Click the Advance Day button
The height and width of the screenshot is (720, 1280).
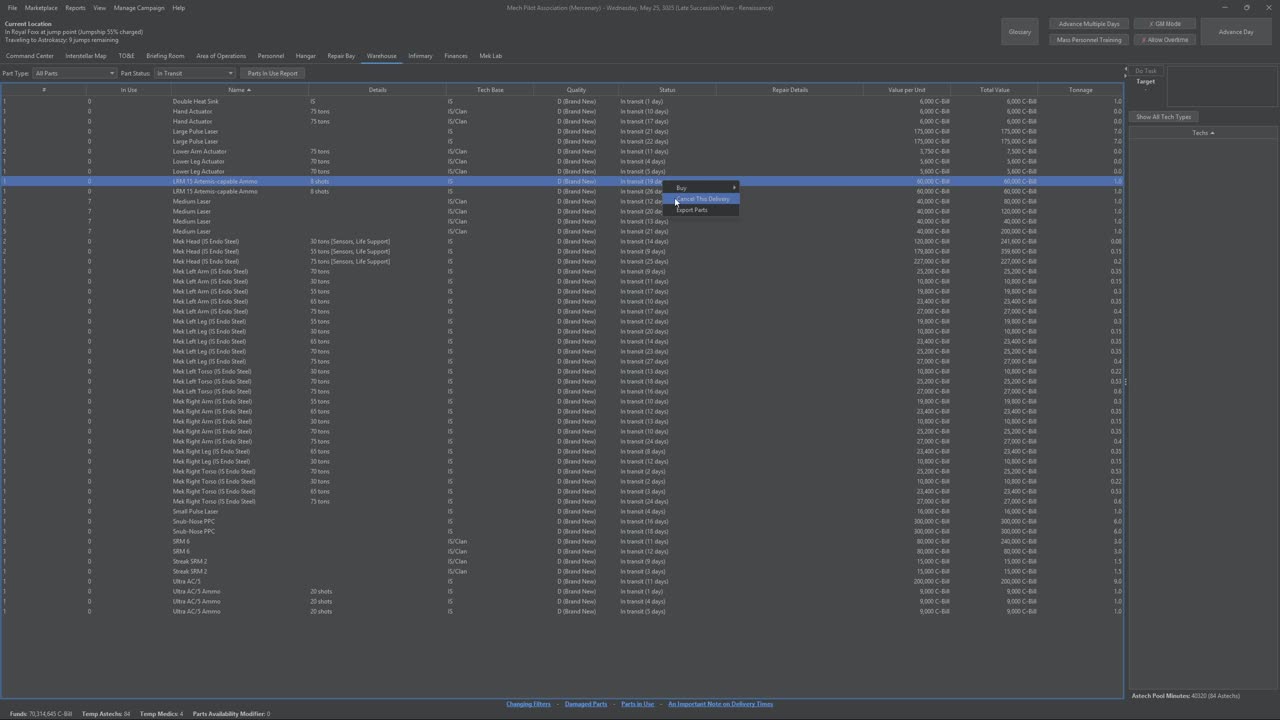point(1236,32)
